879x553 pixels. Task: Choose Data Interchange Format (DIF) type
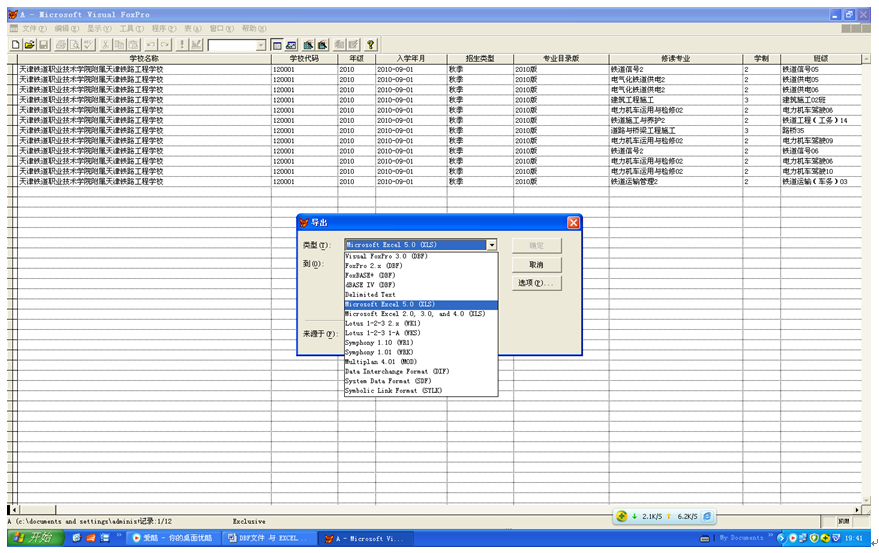pyautogui.click(x=421, y=371)
